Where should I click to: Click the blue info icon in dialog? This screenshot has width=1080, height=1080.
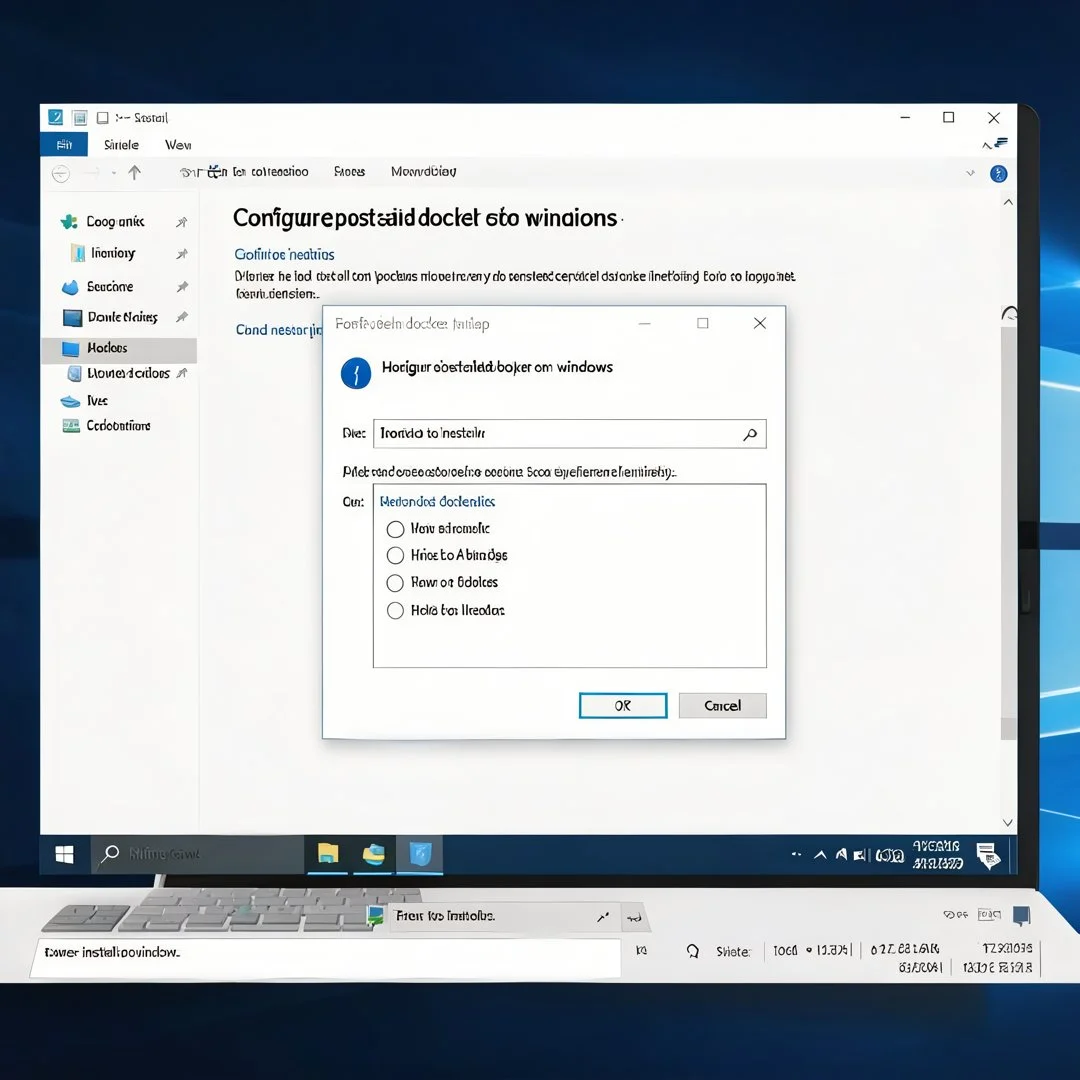coord(356,373)
